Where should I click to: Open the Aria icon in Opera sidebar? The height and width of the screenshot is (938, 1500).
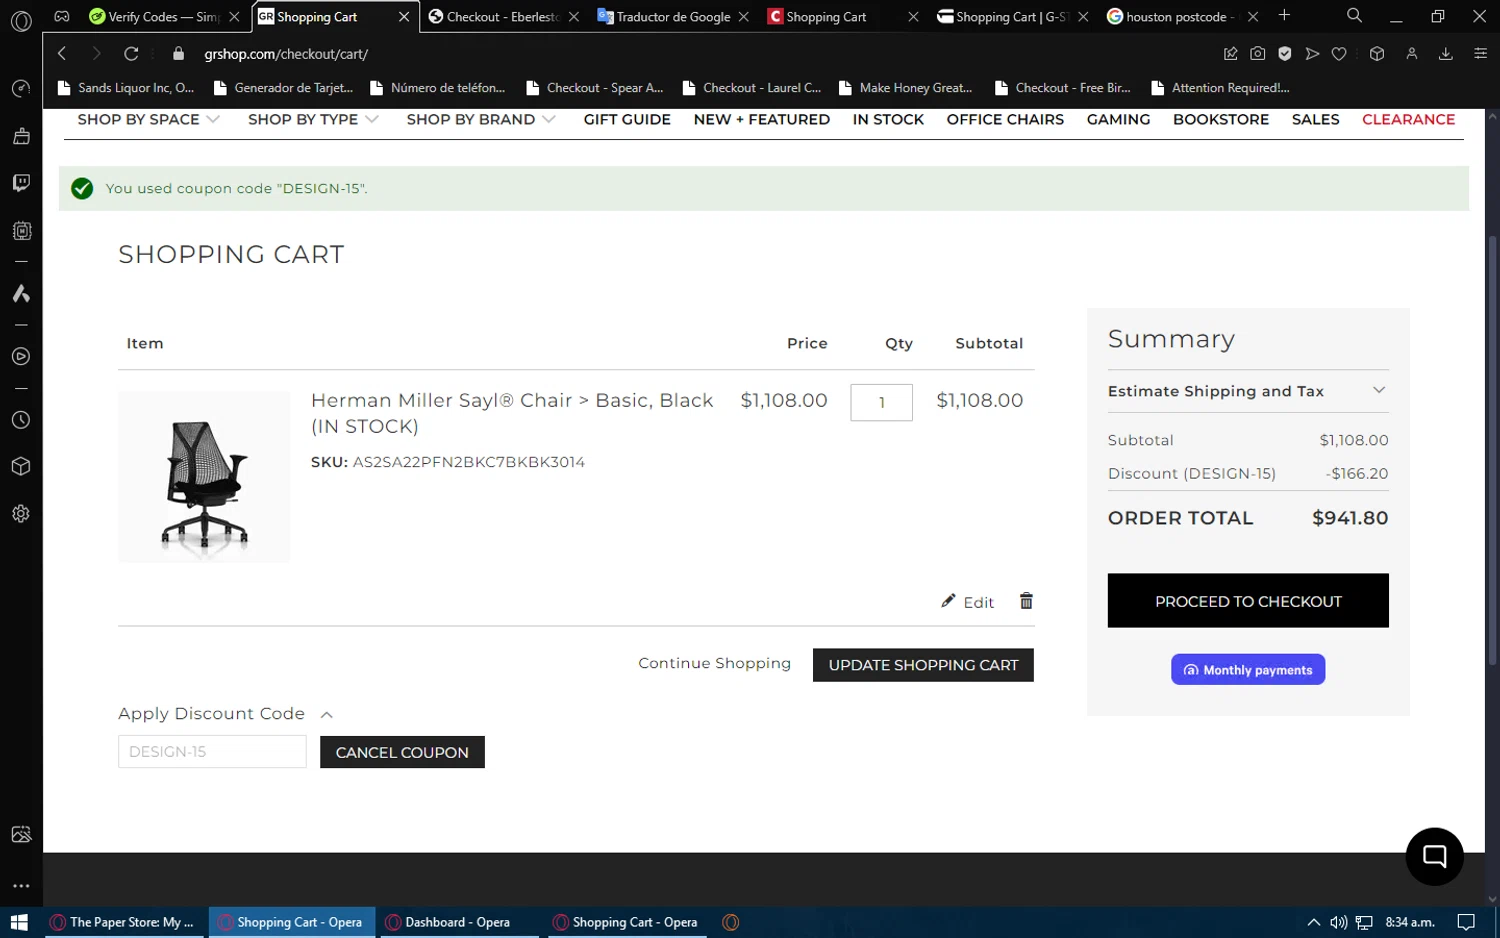21,294
